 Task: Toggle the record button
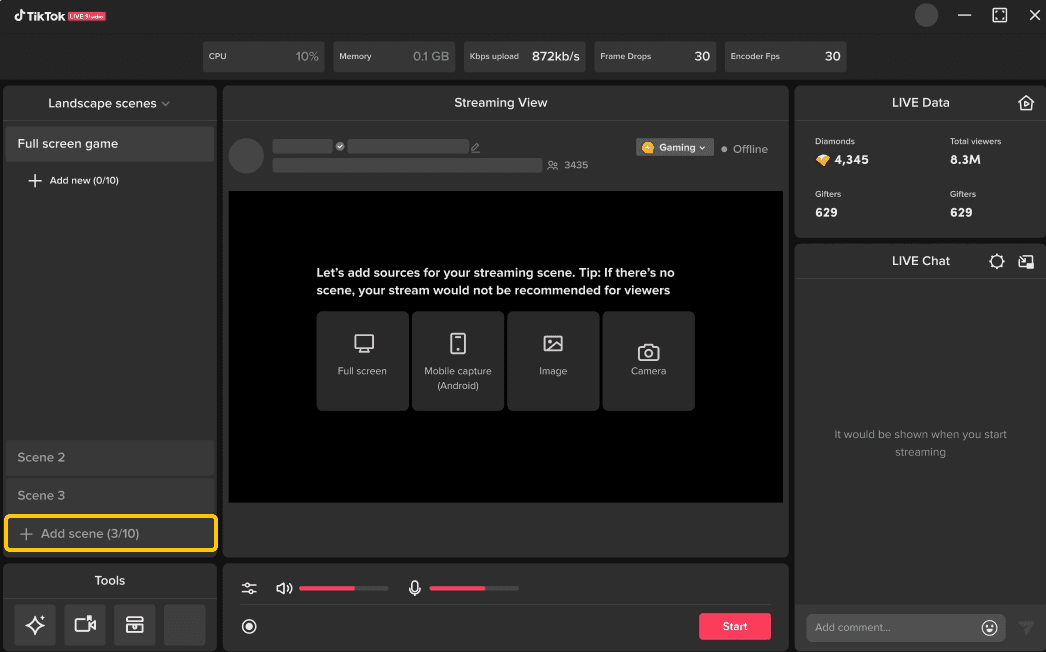tap(249, 627)
